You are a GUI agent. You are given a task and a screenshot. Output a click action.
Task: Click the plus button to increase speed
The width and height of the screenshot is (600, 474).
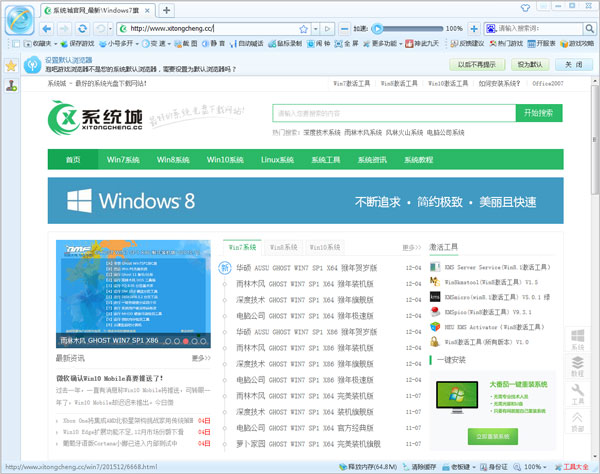pyautogui.click(x=474, y=29)
